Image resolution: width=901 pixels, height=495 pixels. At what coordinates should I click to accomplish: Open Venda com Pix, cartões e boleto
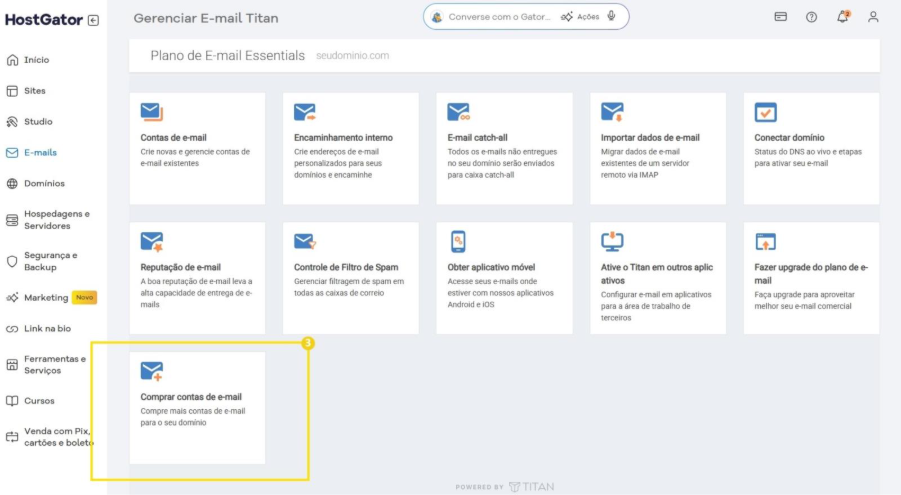coord(58,437)
